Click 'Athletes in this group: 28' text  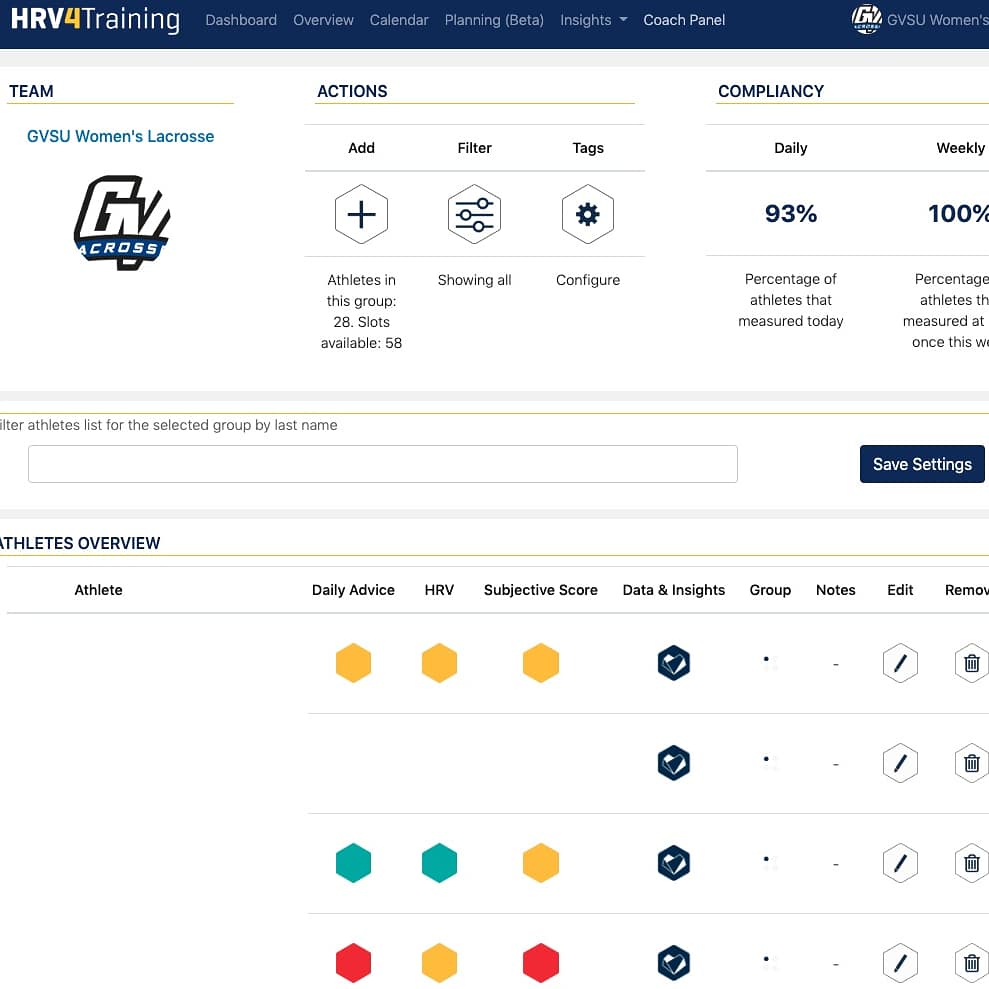361,301
